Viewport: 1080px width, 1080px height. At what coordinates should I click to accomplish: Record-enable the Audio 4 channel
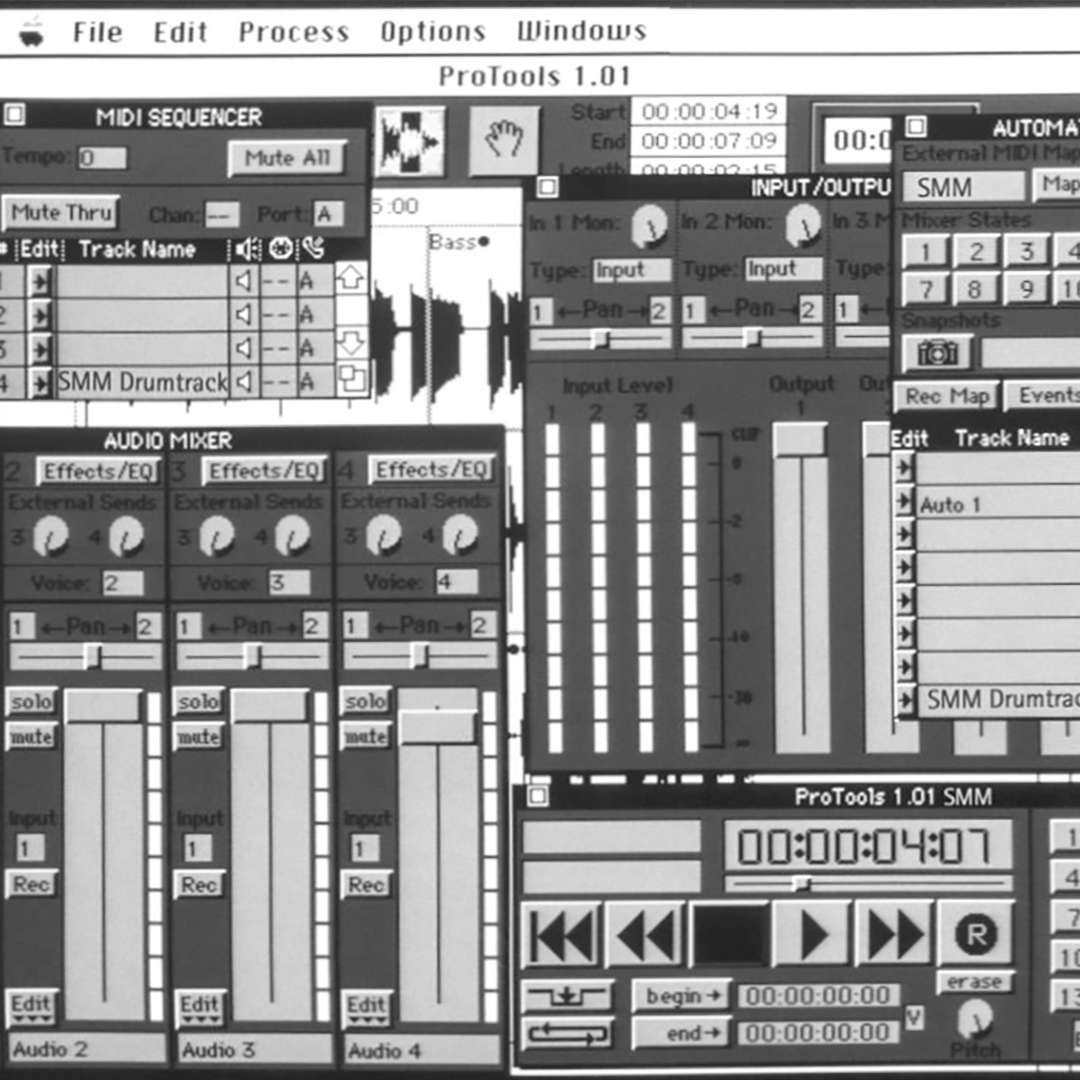365,884
